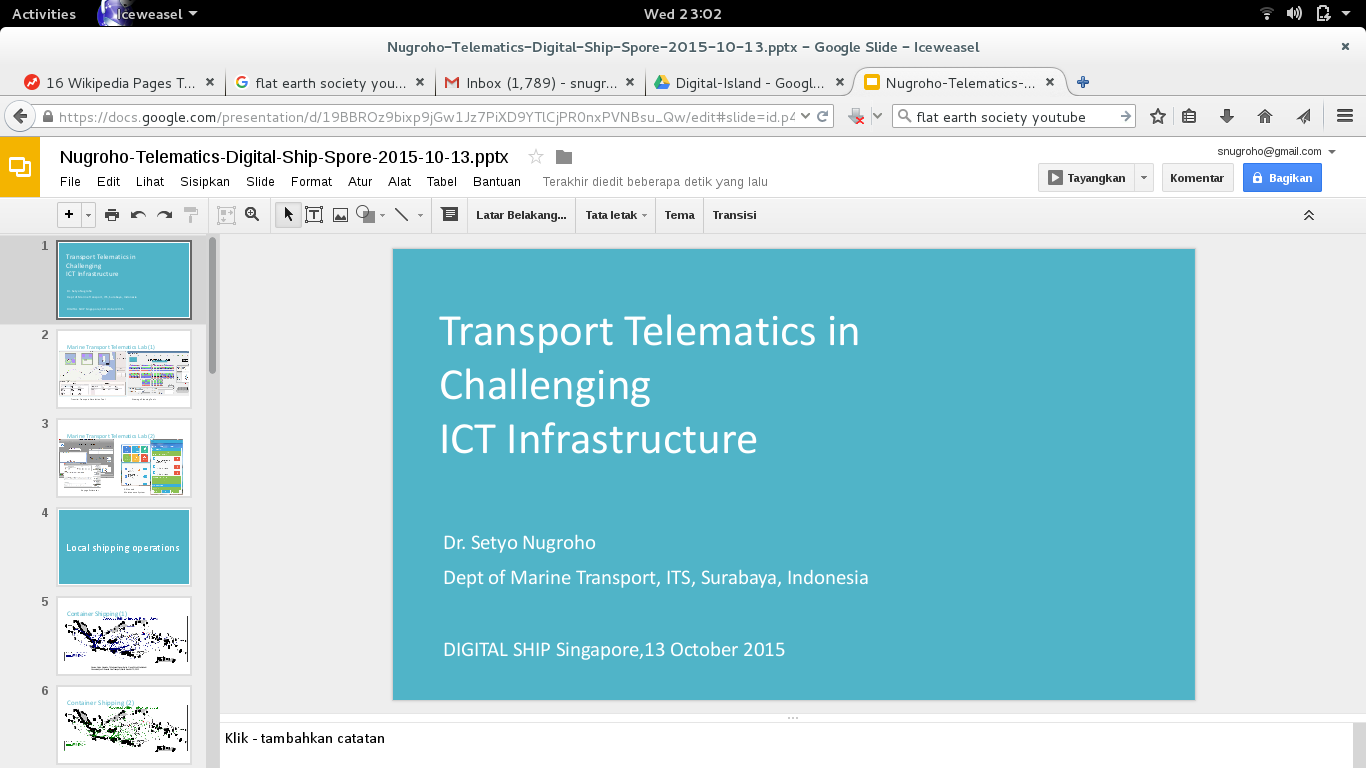This screenshot has height=768, width=1366.
Task: Click the presentation title to rename it
Action: pyautogui.click(x=284, y=157)
